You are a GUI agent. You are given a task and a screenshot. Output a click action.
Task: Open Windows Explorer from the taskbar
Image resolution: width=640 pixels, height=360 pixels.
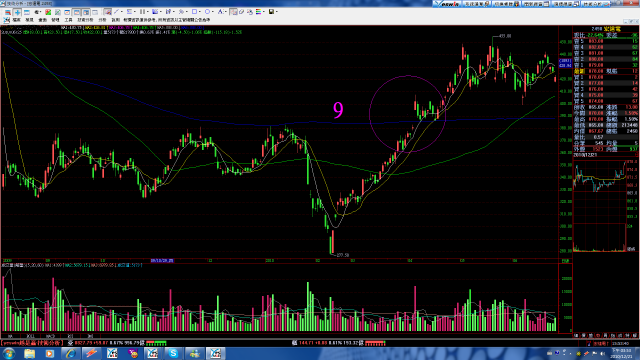point(29,353)
